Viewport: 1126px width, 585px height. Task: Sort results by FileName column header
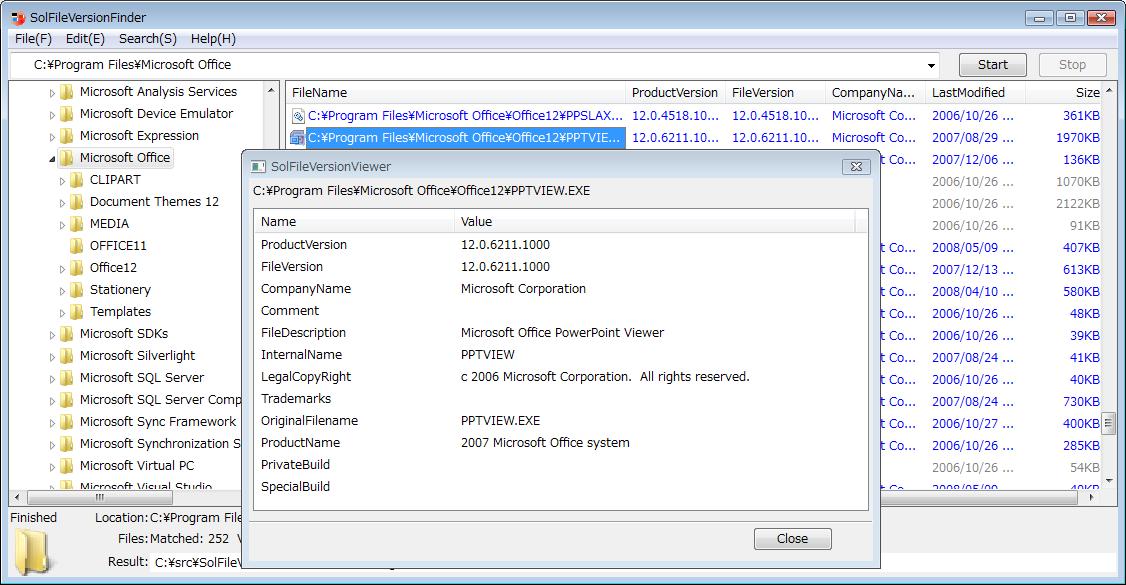(x=456, y=93)
